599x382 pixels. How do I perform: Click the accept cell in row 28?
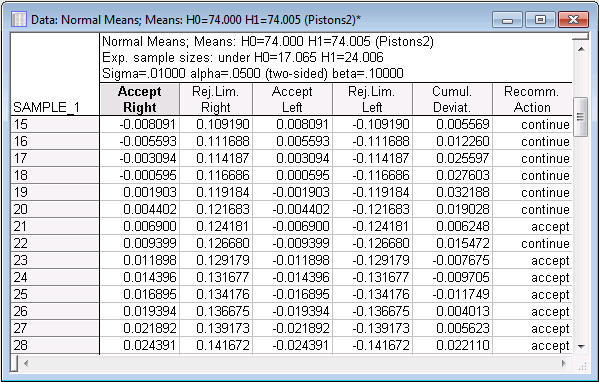tap(532, 345)
